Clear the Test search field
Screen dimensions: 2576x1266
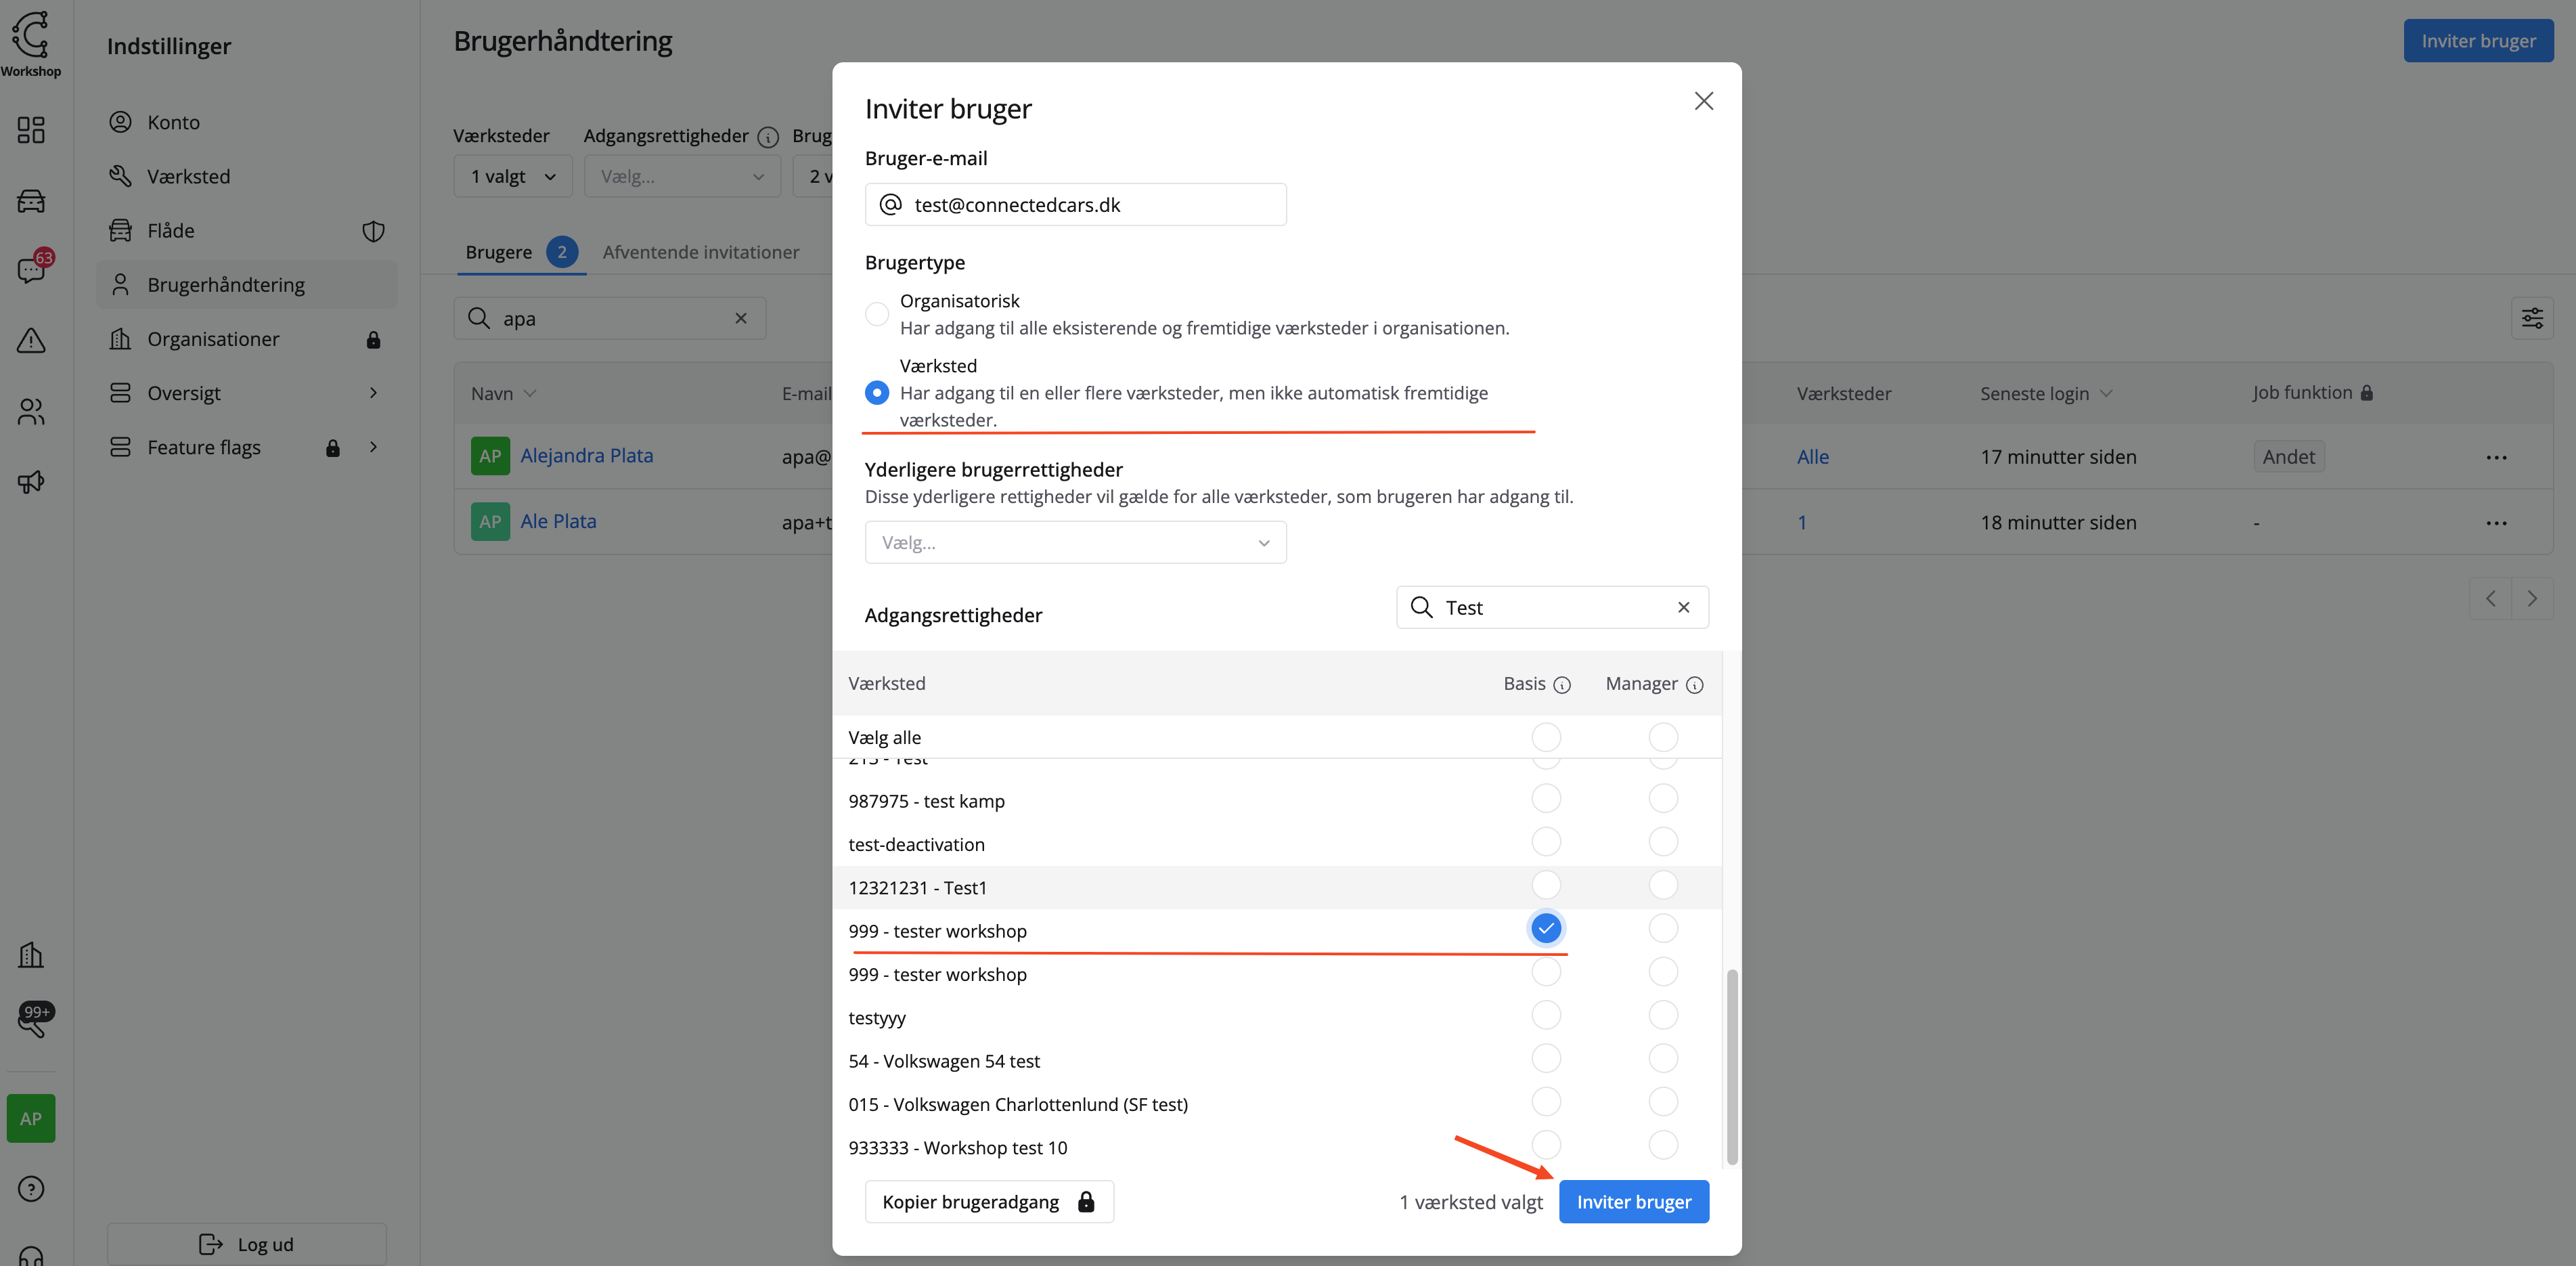click(x=1683, y=607)
